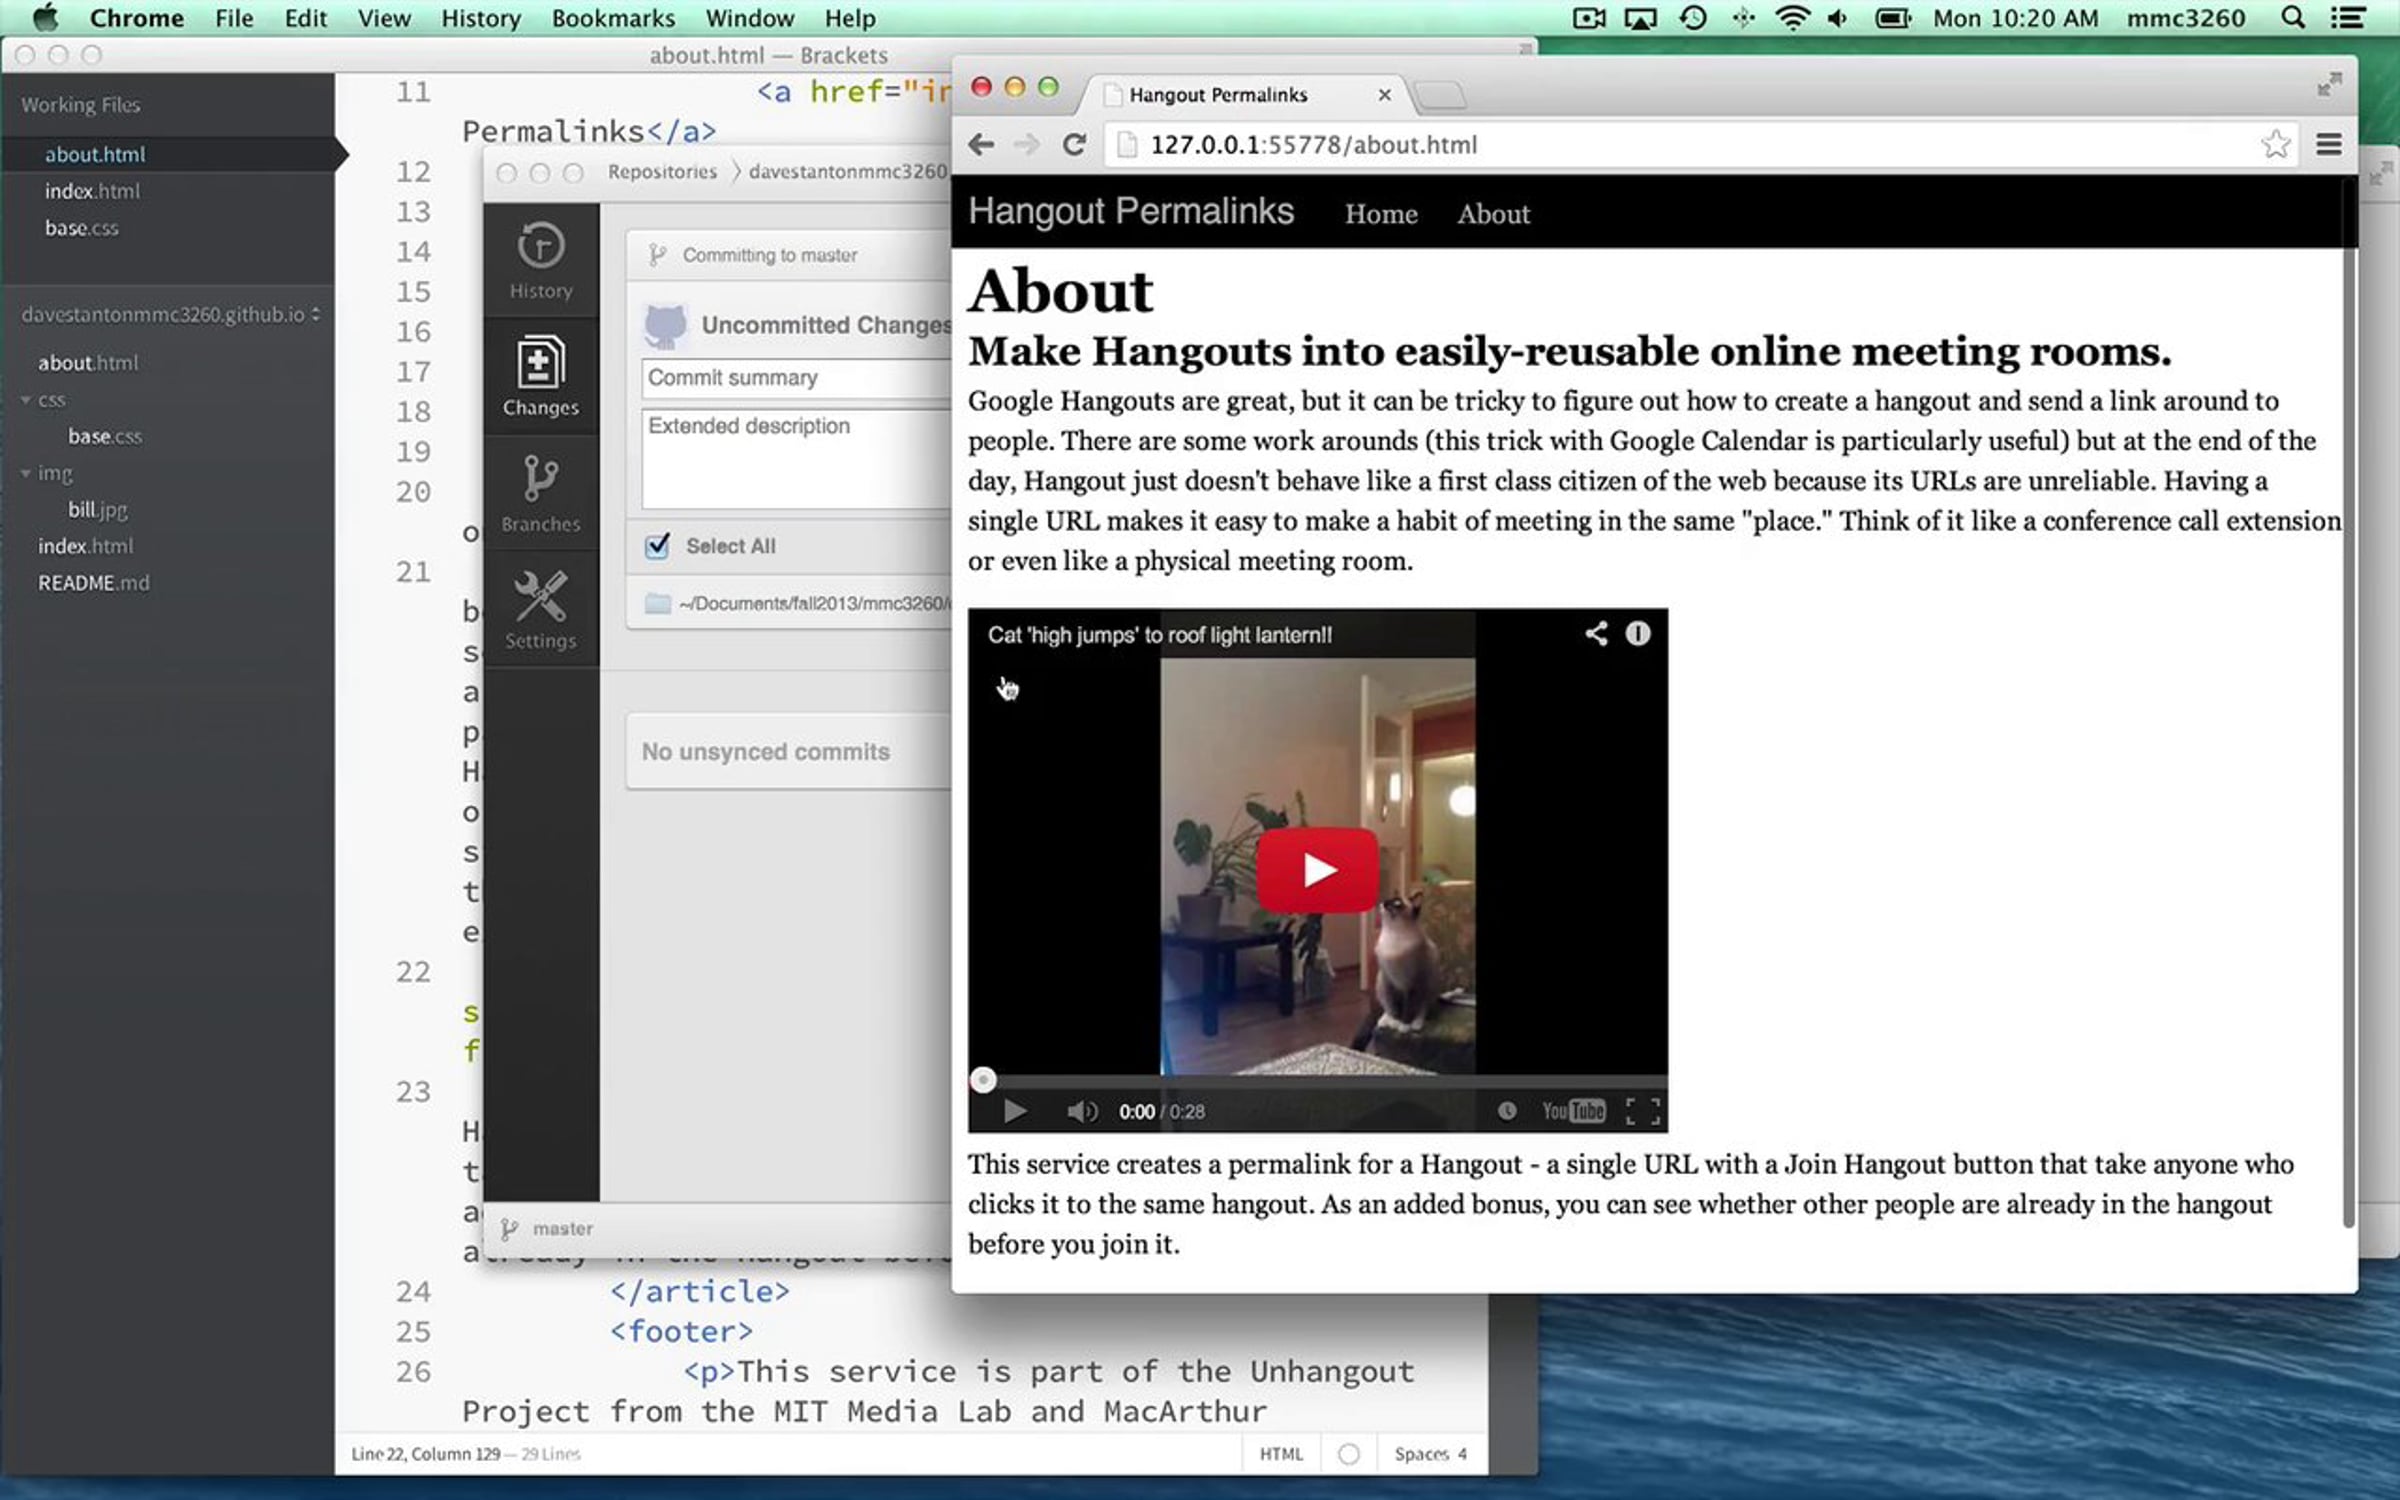Open the Edit menu
This screenshot has height=1500, width=2400.
coord(305,18)
